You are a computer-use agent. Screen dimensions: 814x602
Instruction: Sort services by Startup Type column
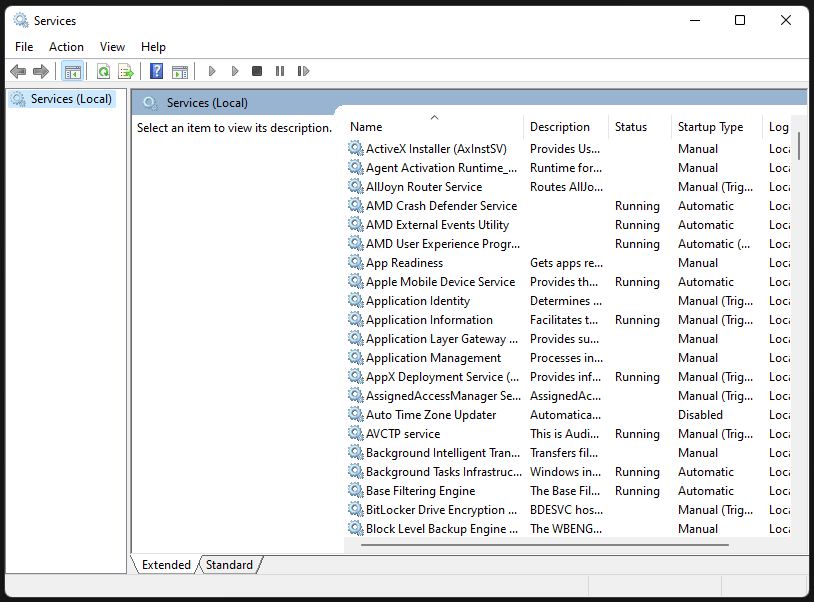(x=710, y=127)
